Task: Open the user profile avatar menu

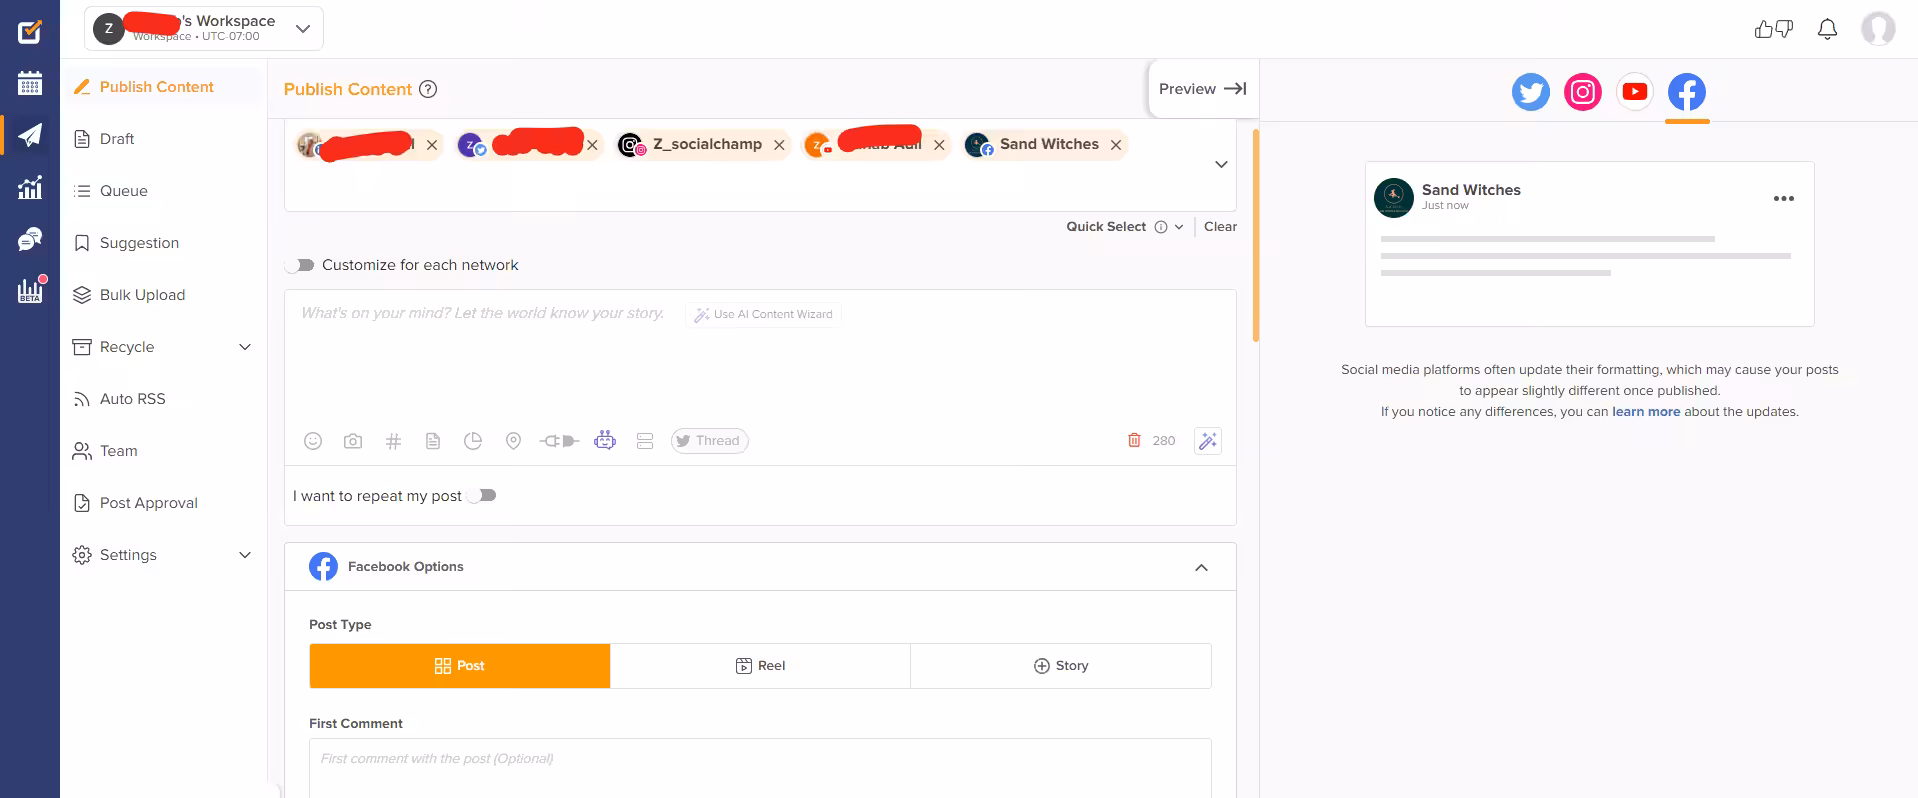Action: click(1878, 29)
